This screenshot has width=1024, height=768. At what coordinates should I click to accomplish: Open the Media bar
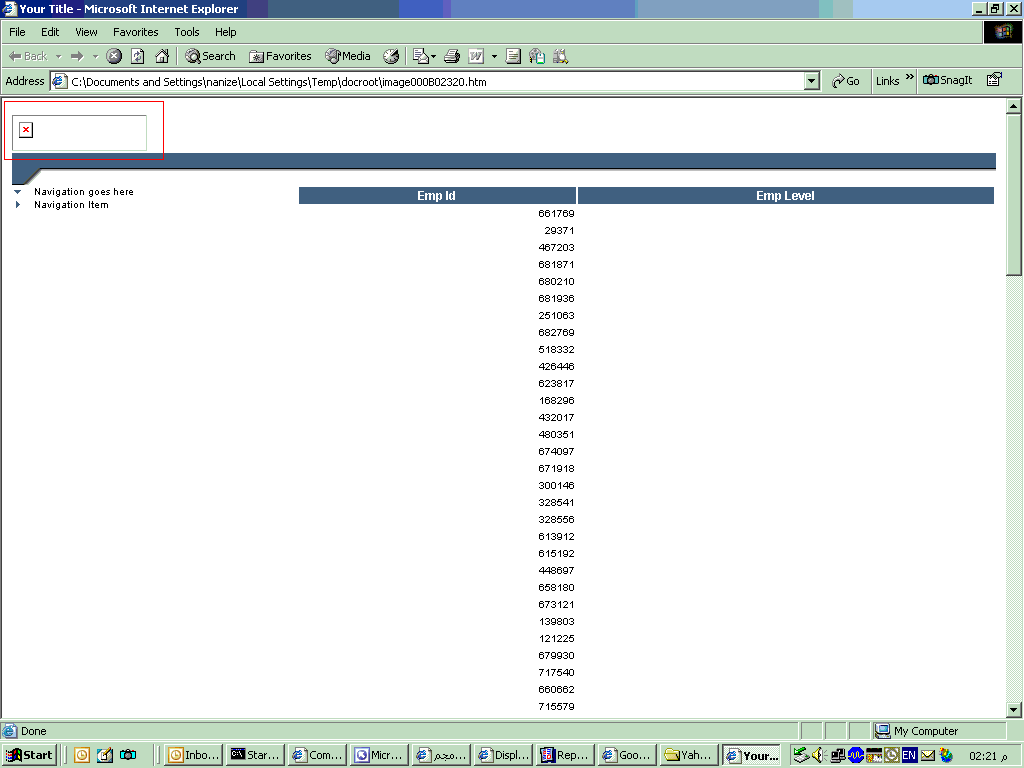347,56
